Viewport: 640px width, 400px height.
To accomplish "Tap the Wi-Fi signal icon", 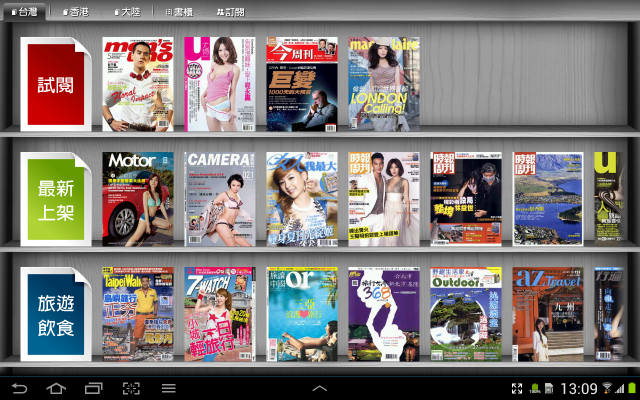I will [607, 388].
